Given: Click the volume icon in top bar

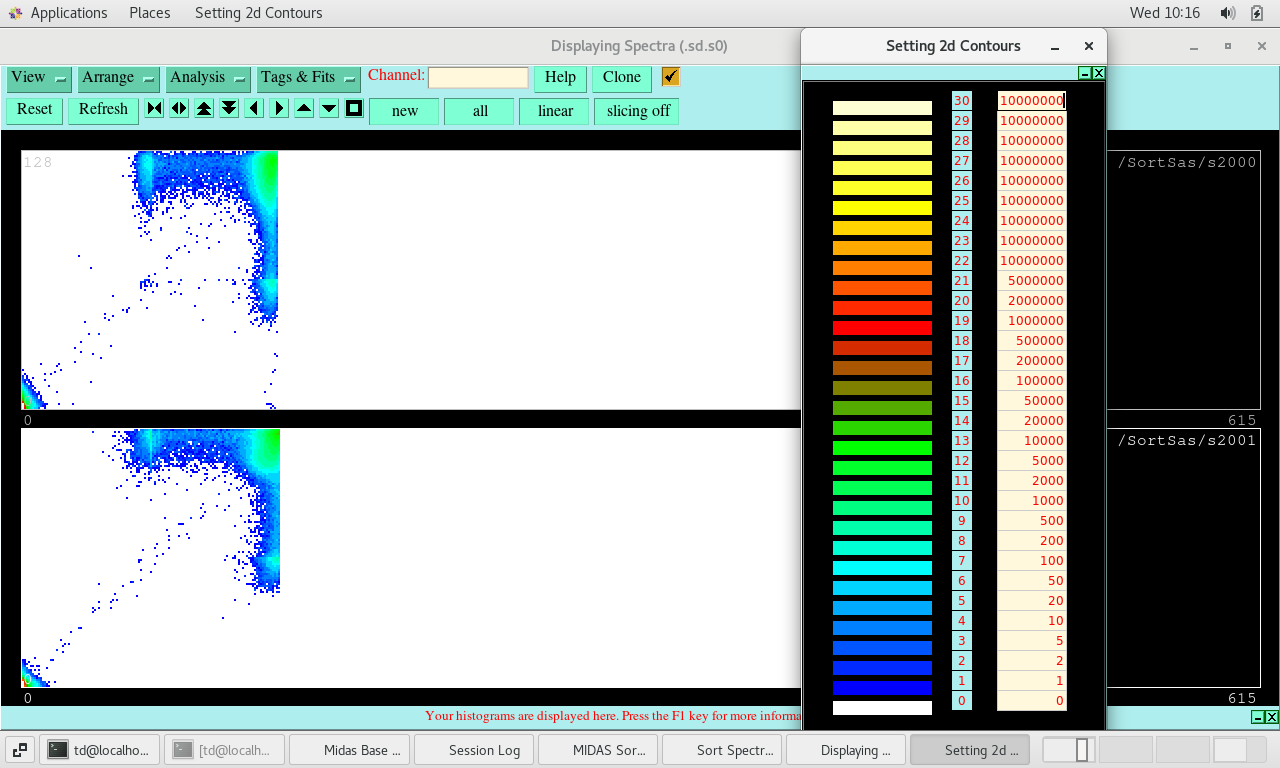Looking at the screenshot, I should click(x=1227, y=13).
